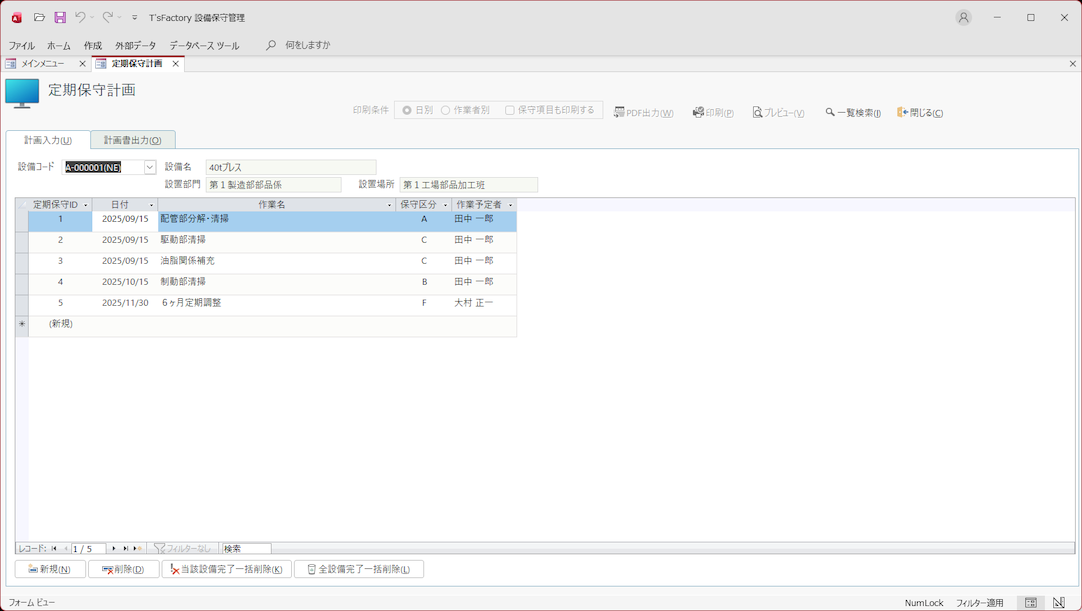Switch to Design View status bar icon
The width and height of the screenshot is (1082, 611).
pos(1059,603)
